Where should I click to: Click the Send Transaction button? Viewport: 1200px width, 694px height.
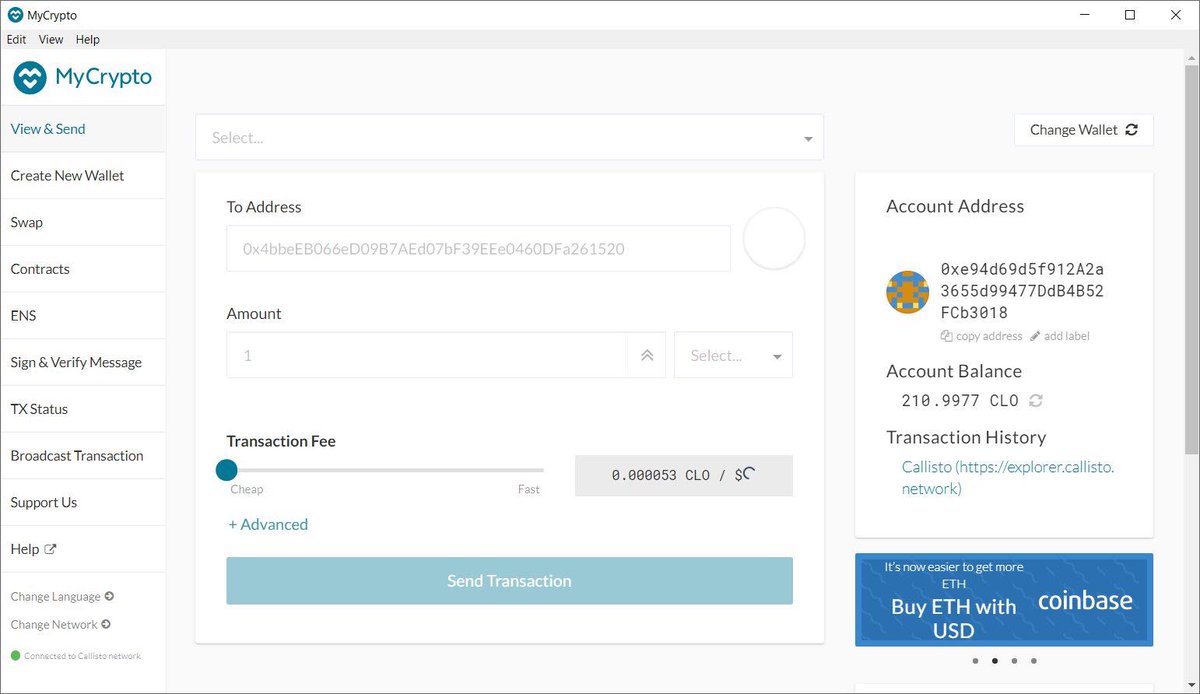(509, 581)
